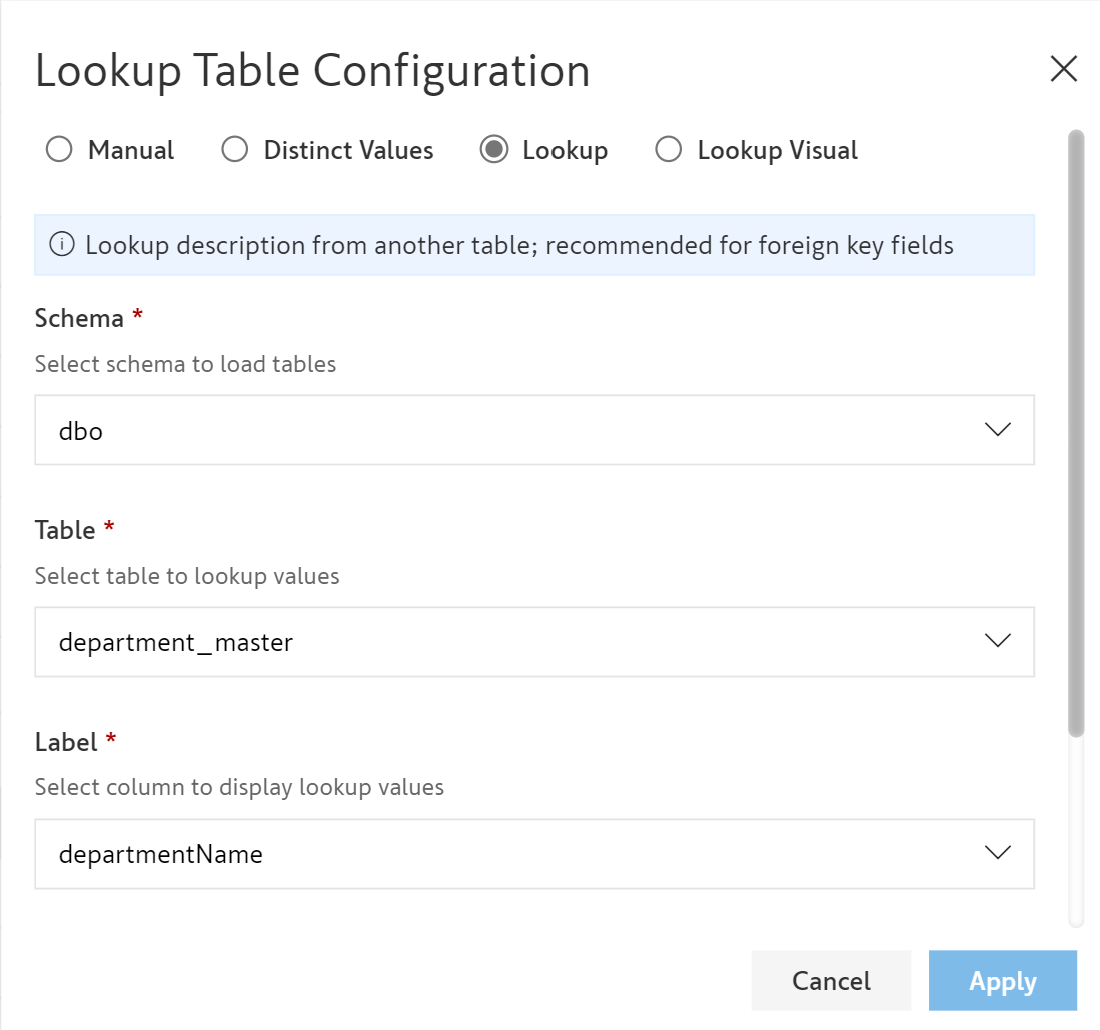Click the chevron arrow in the Table field
The width and height of the screenshot is (1100, 1030).
tap(997, 641)
